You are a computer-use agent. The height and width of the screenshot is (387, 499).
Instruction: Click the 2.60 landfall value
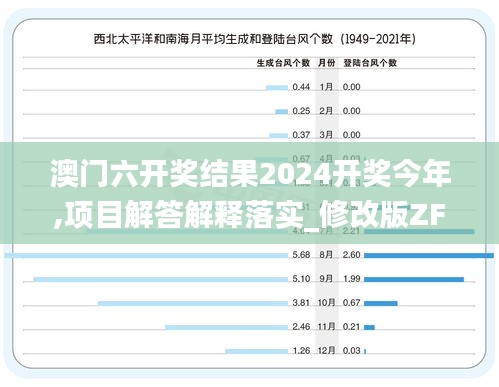[x=352, y=255]
